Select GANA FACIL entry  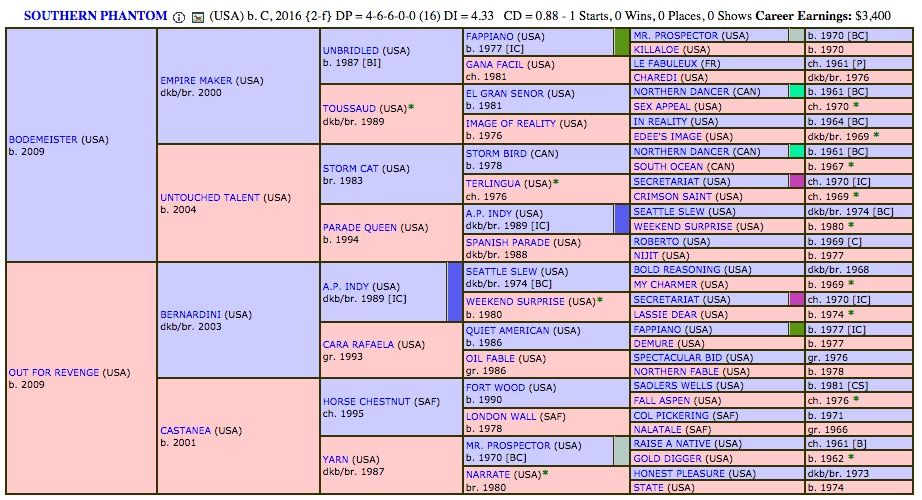click(x=494, y=65)
